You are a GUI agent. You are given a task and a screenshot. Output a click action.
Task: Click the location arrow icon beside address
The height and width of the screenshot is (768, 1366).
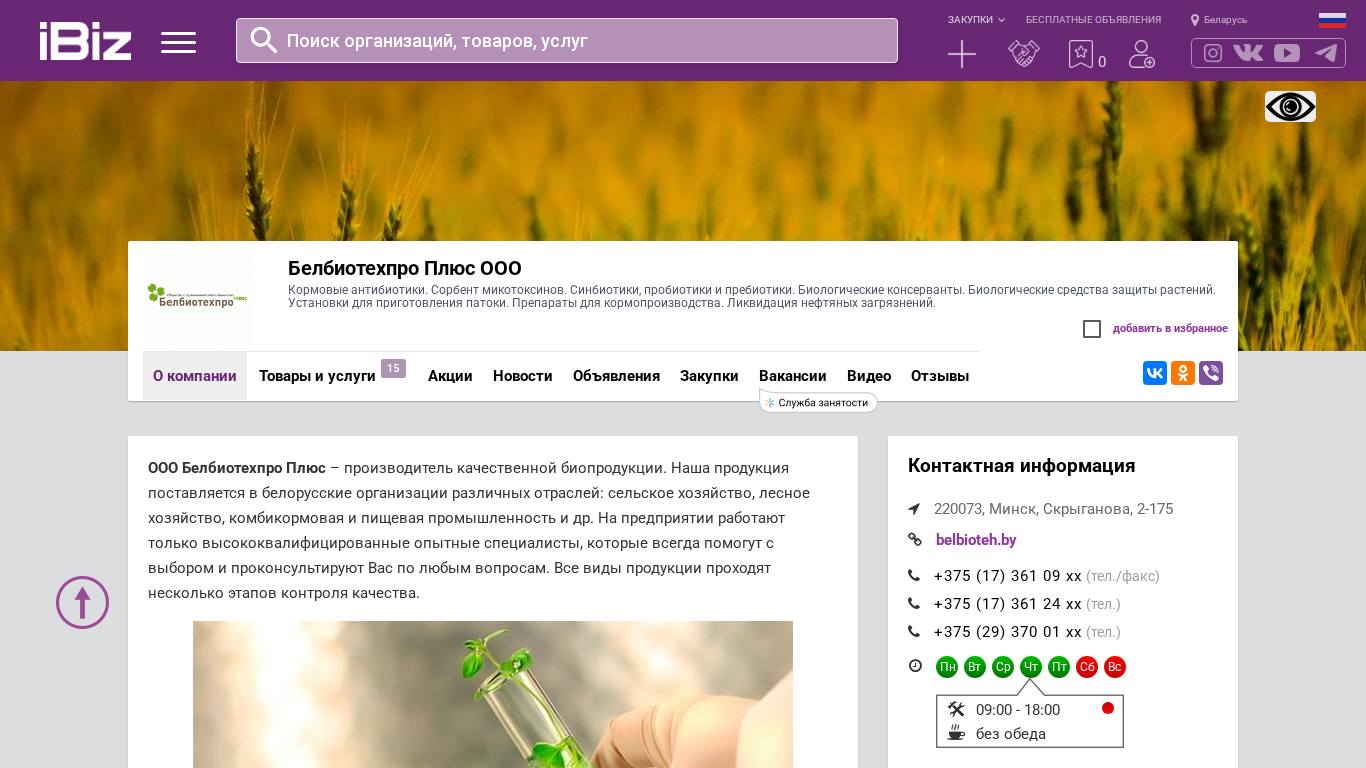click(914, 509)
